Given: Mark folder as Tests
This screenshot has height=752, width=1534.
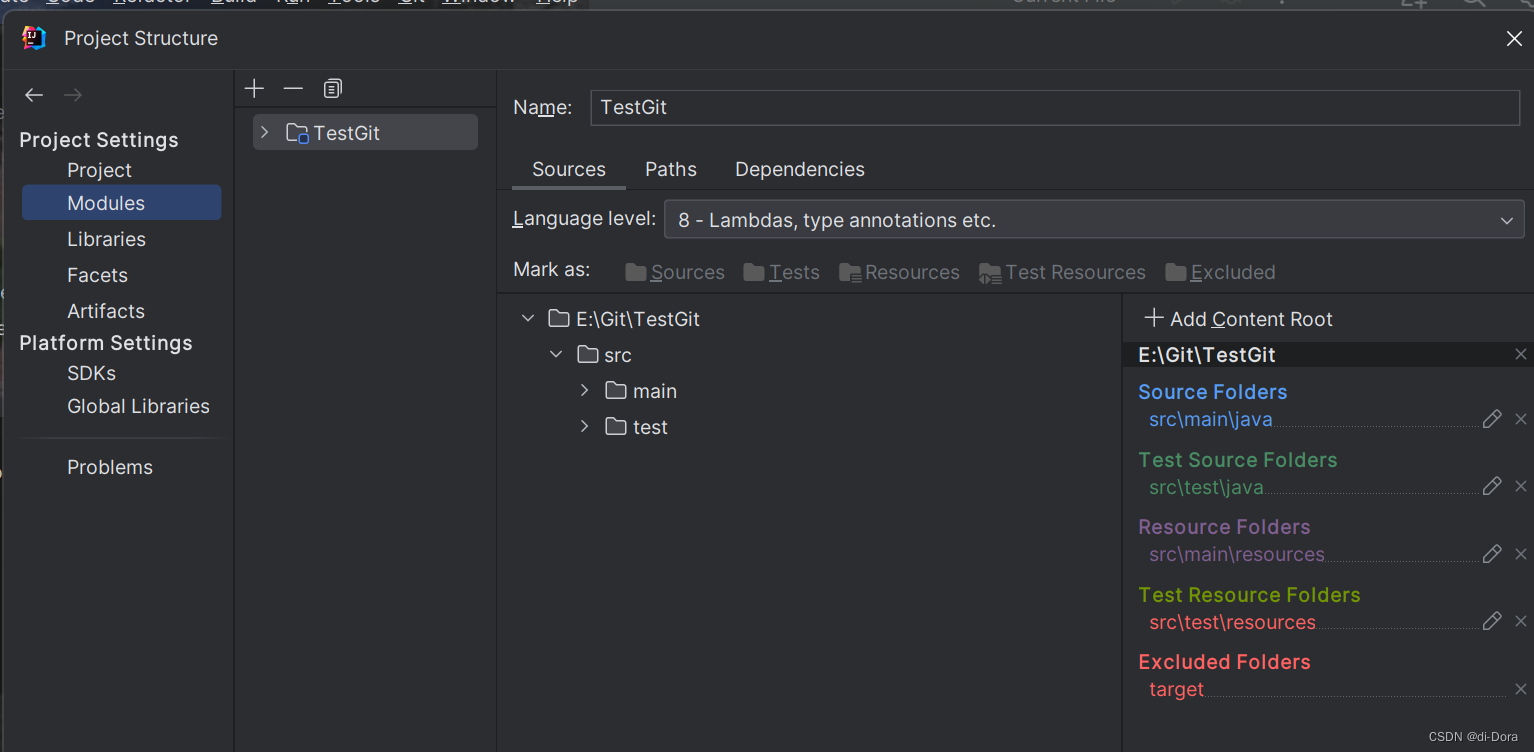Looking at the screenshot, I should click(x=782, y=272).
